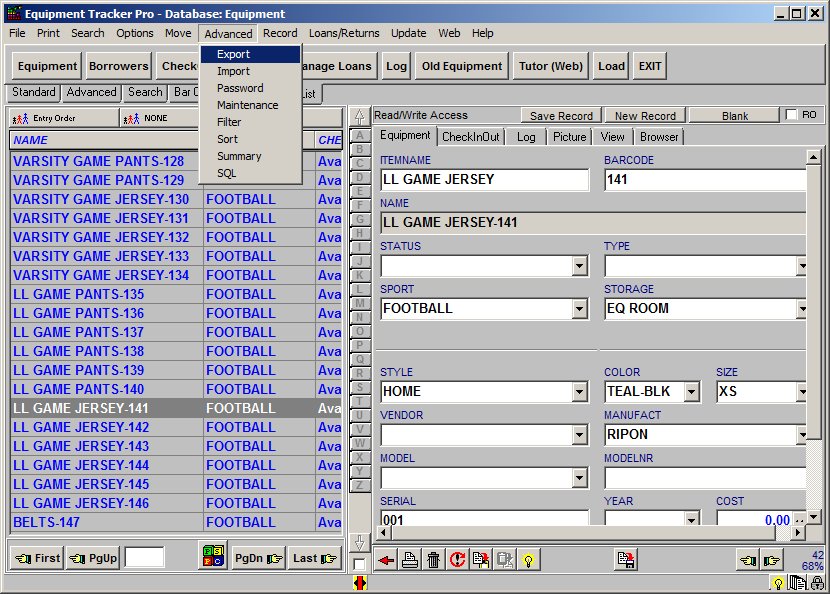830x594 pixels.
Task: Click the red circular undo icon
Action: point(457,560)
